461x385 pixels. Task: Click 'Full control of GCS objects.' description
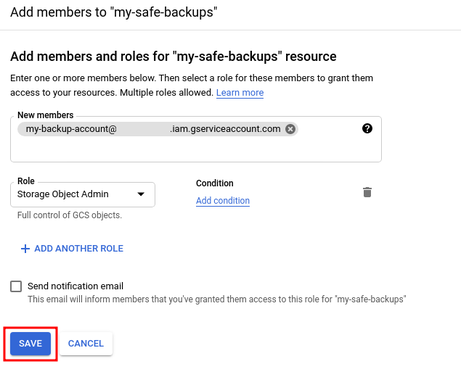(69, 215)
